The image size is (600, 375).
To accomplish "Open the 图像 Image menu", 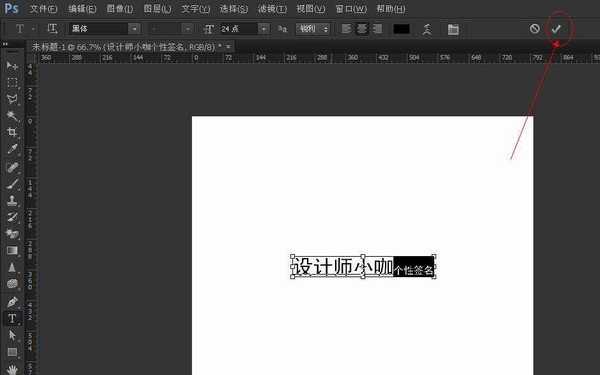I will pos(120,8).
